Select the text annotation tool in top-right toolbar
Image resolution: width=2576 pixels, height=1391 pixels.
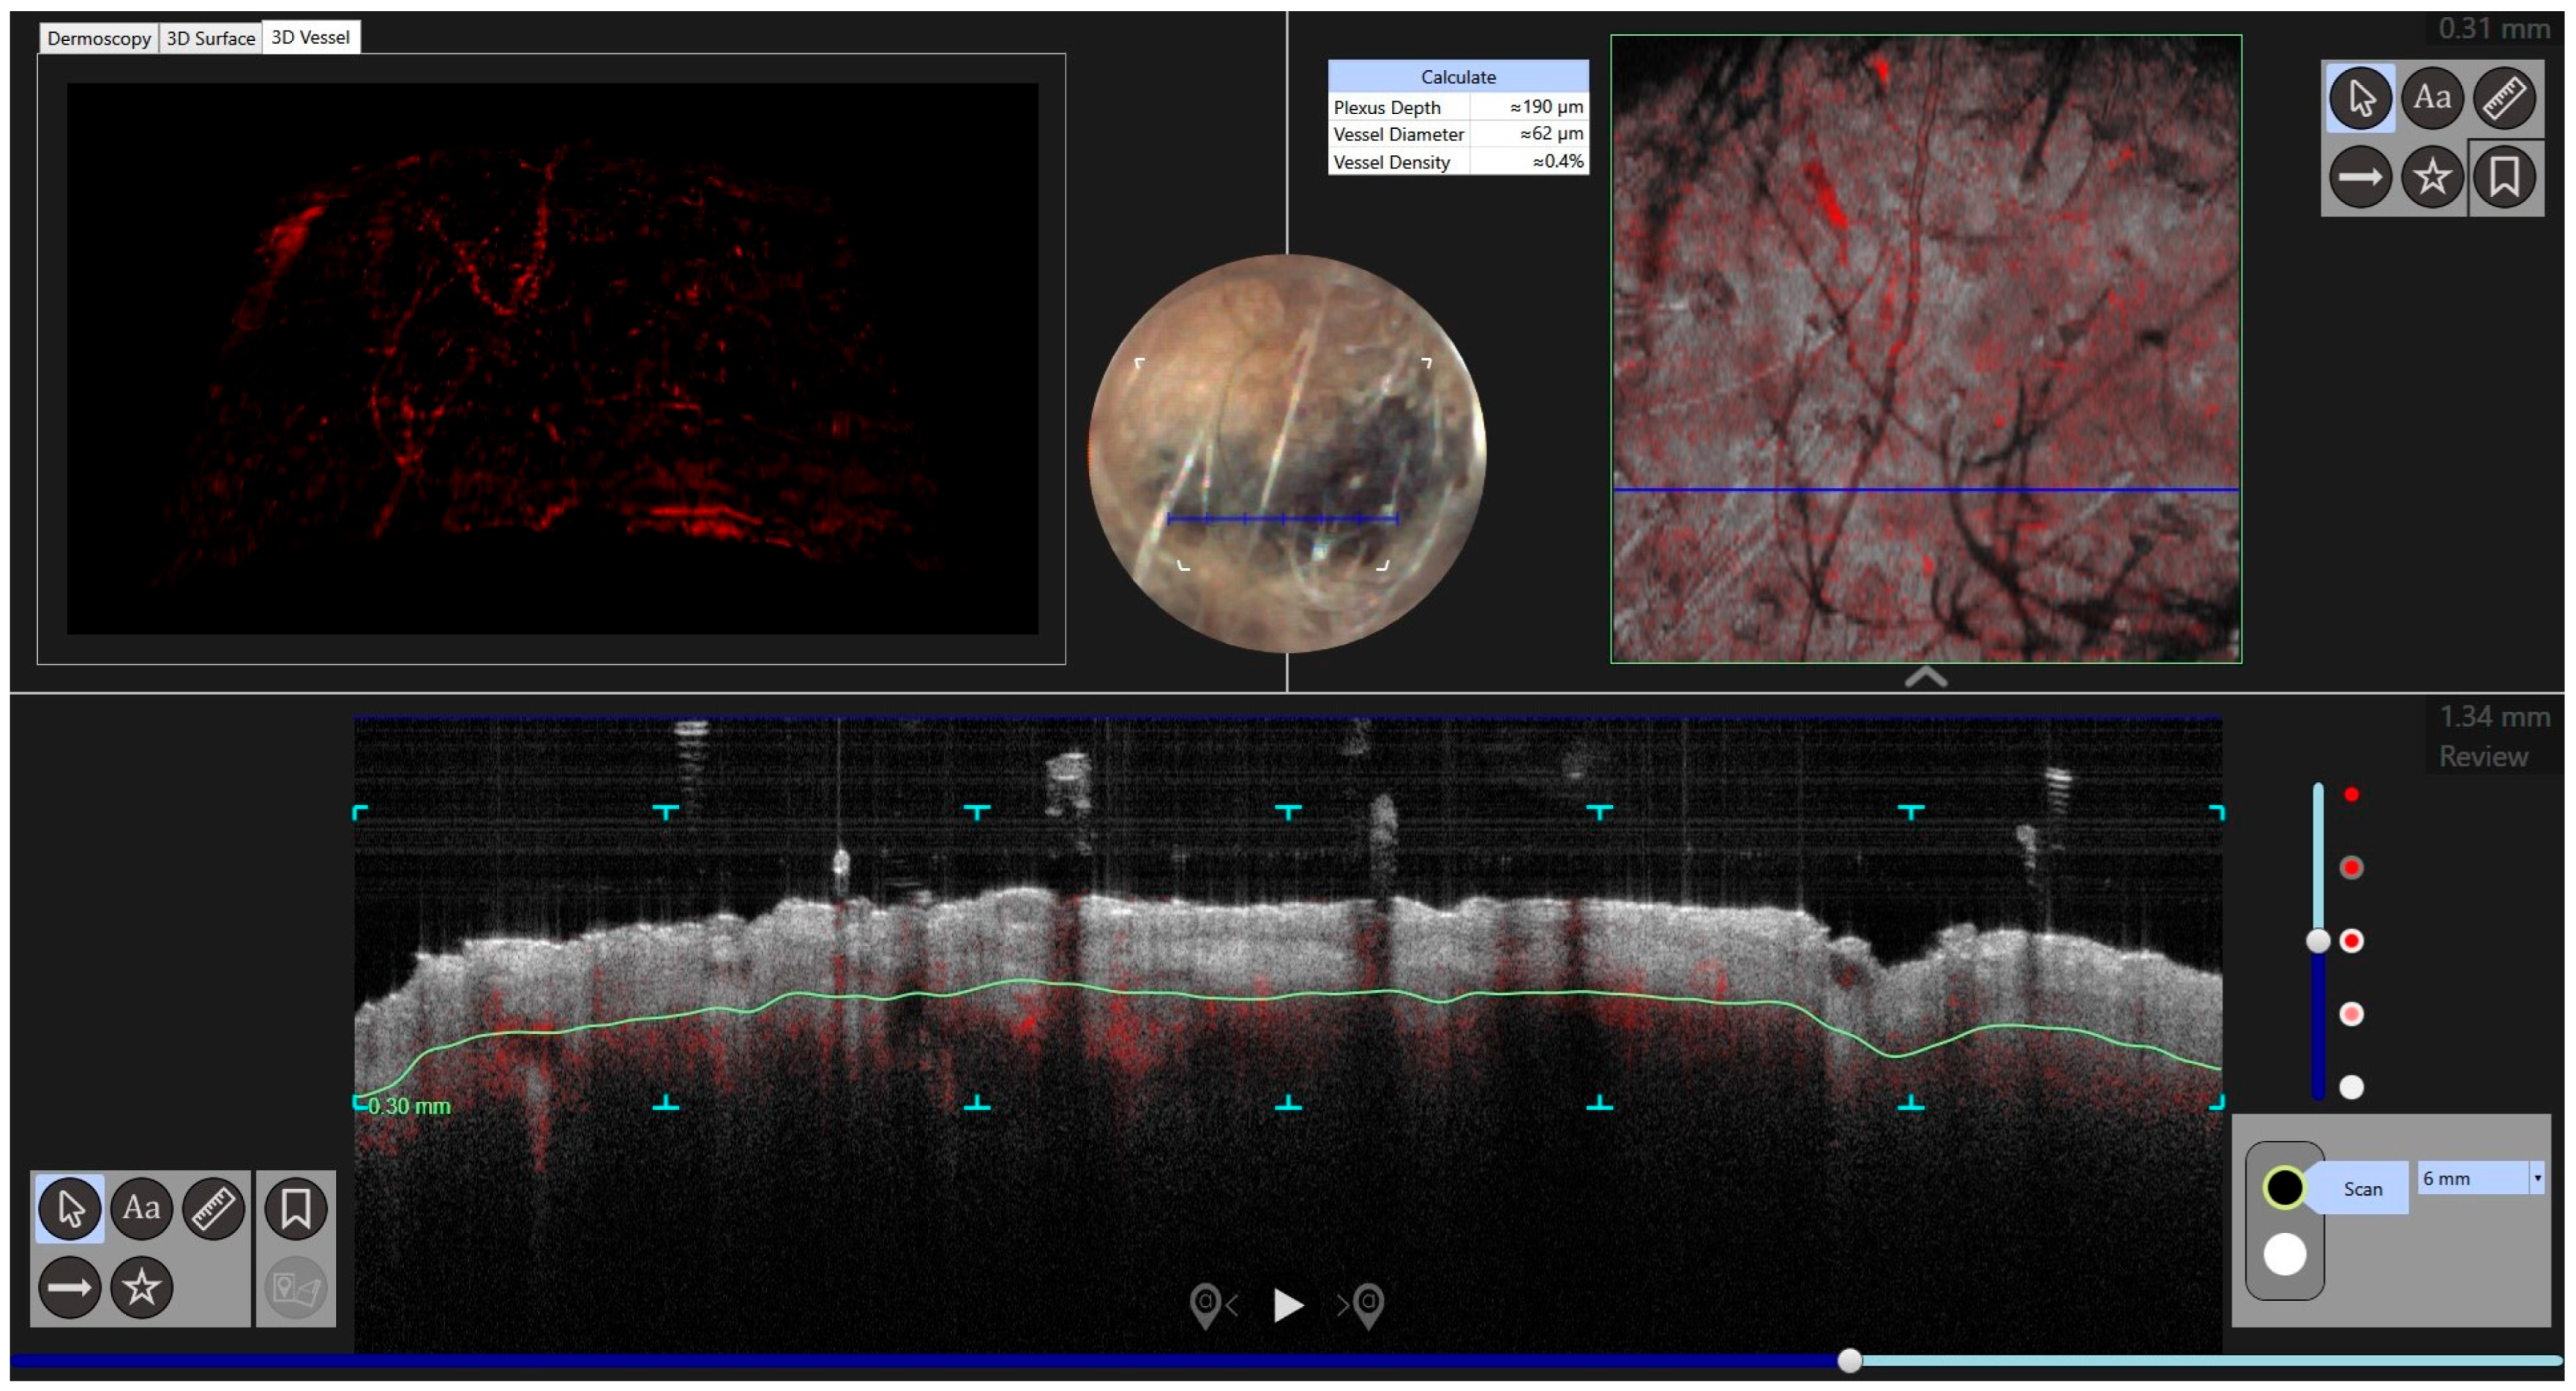(x=2432, y=98)
